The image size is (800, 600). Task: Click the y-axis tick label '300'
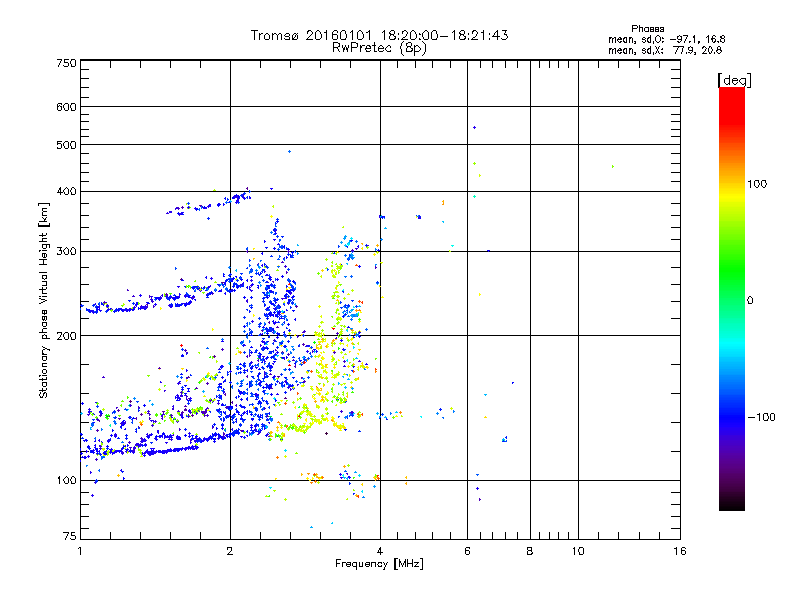tap(66, 251)
